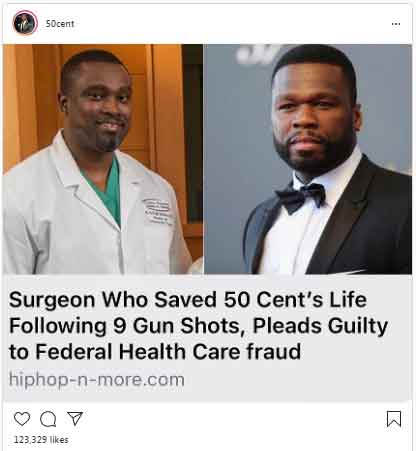This screenshot has width=416, height=451.
Task: Click the headline line 'Surgeon Who Saved 50 Cent's Life'
Action: click(x=188, y=299)
